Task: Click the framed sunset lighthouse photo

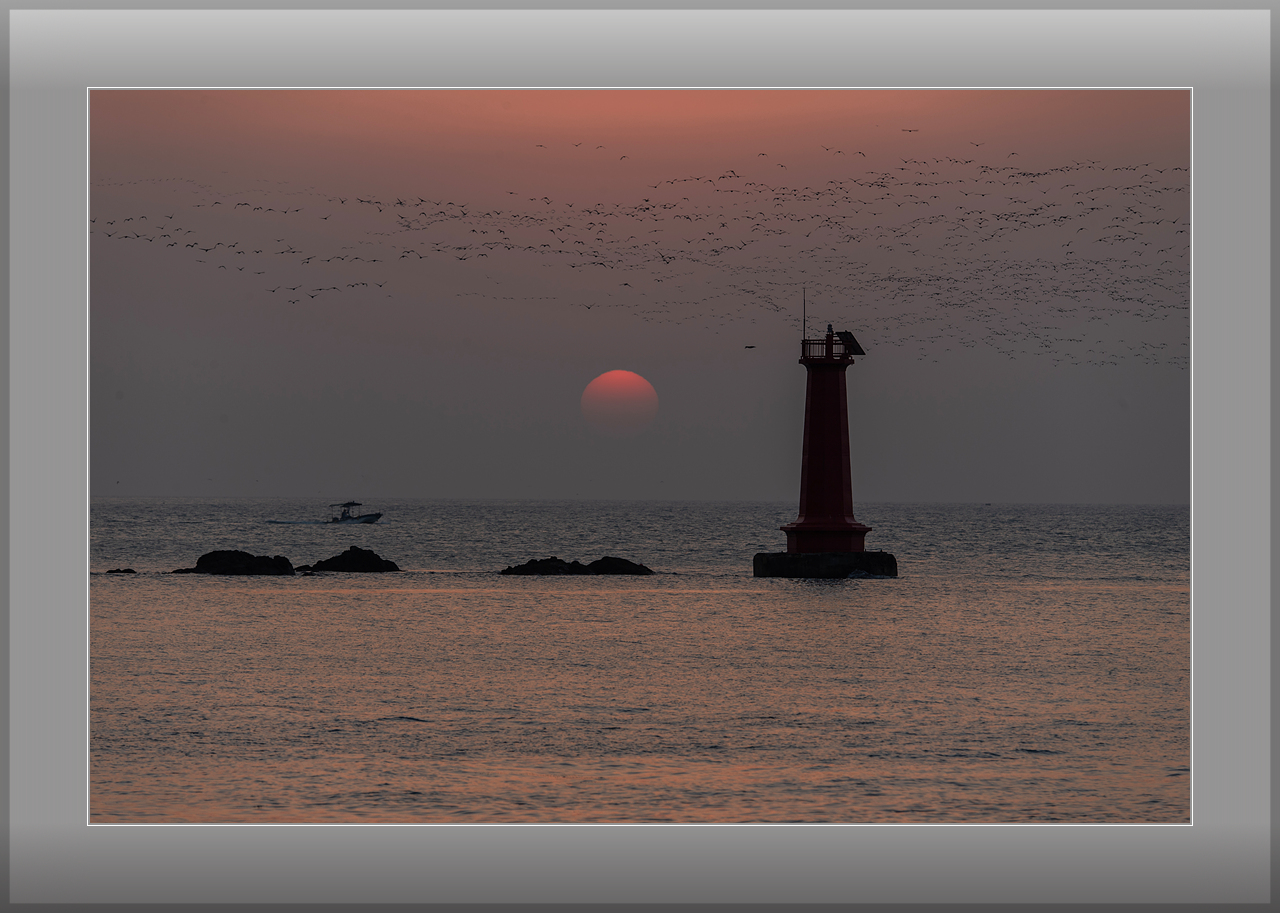Action: click(640, 456)
